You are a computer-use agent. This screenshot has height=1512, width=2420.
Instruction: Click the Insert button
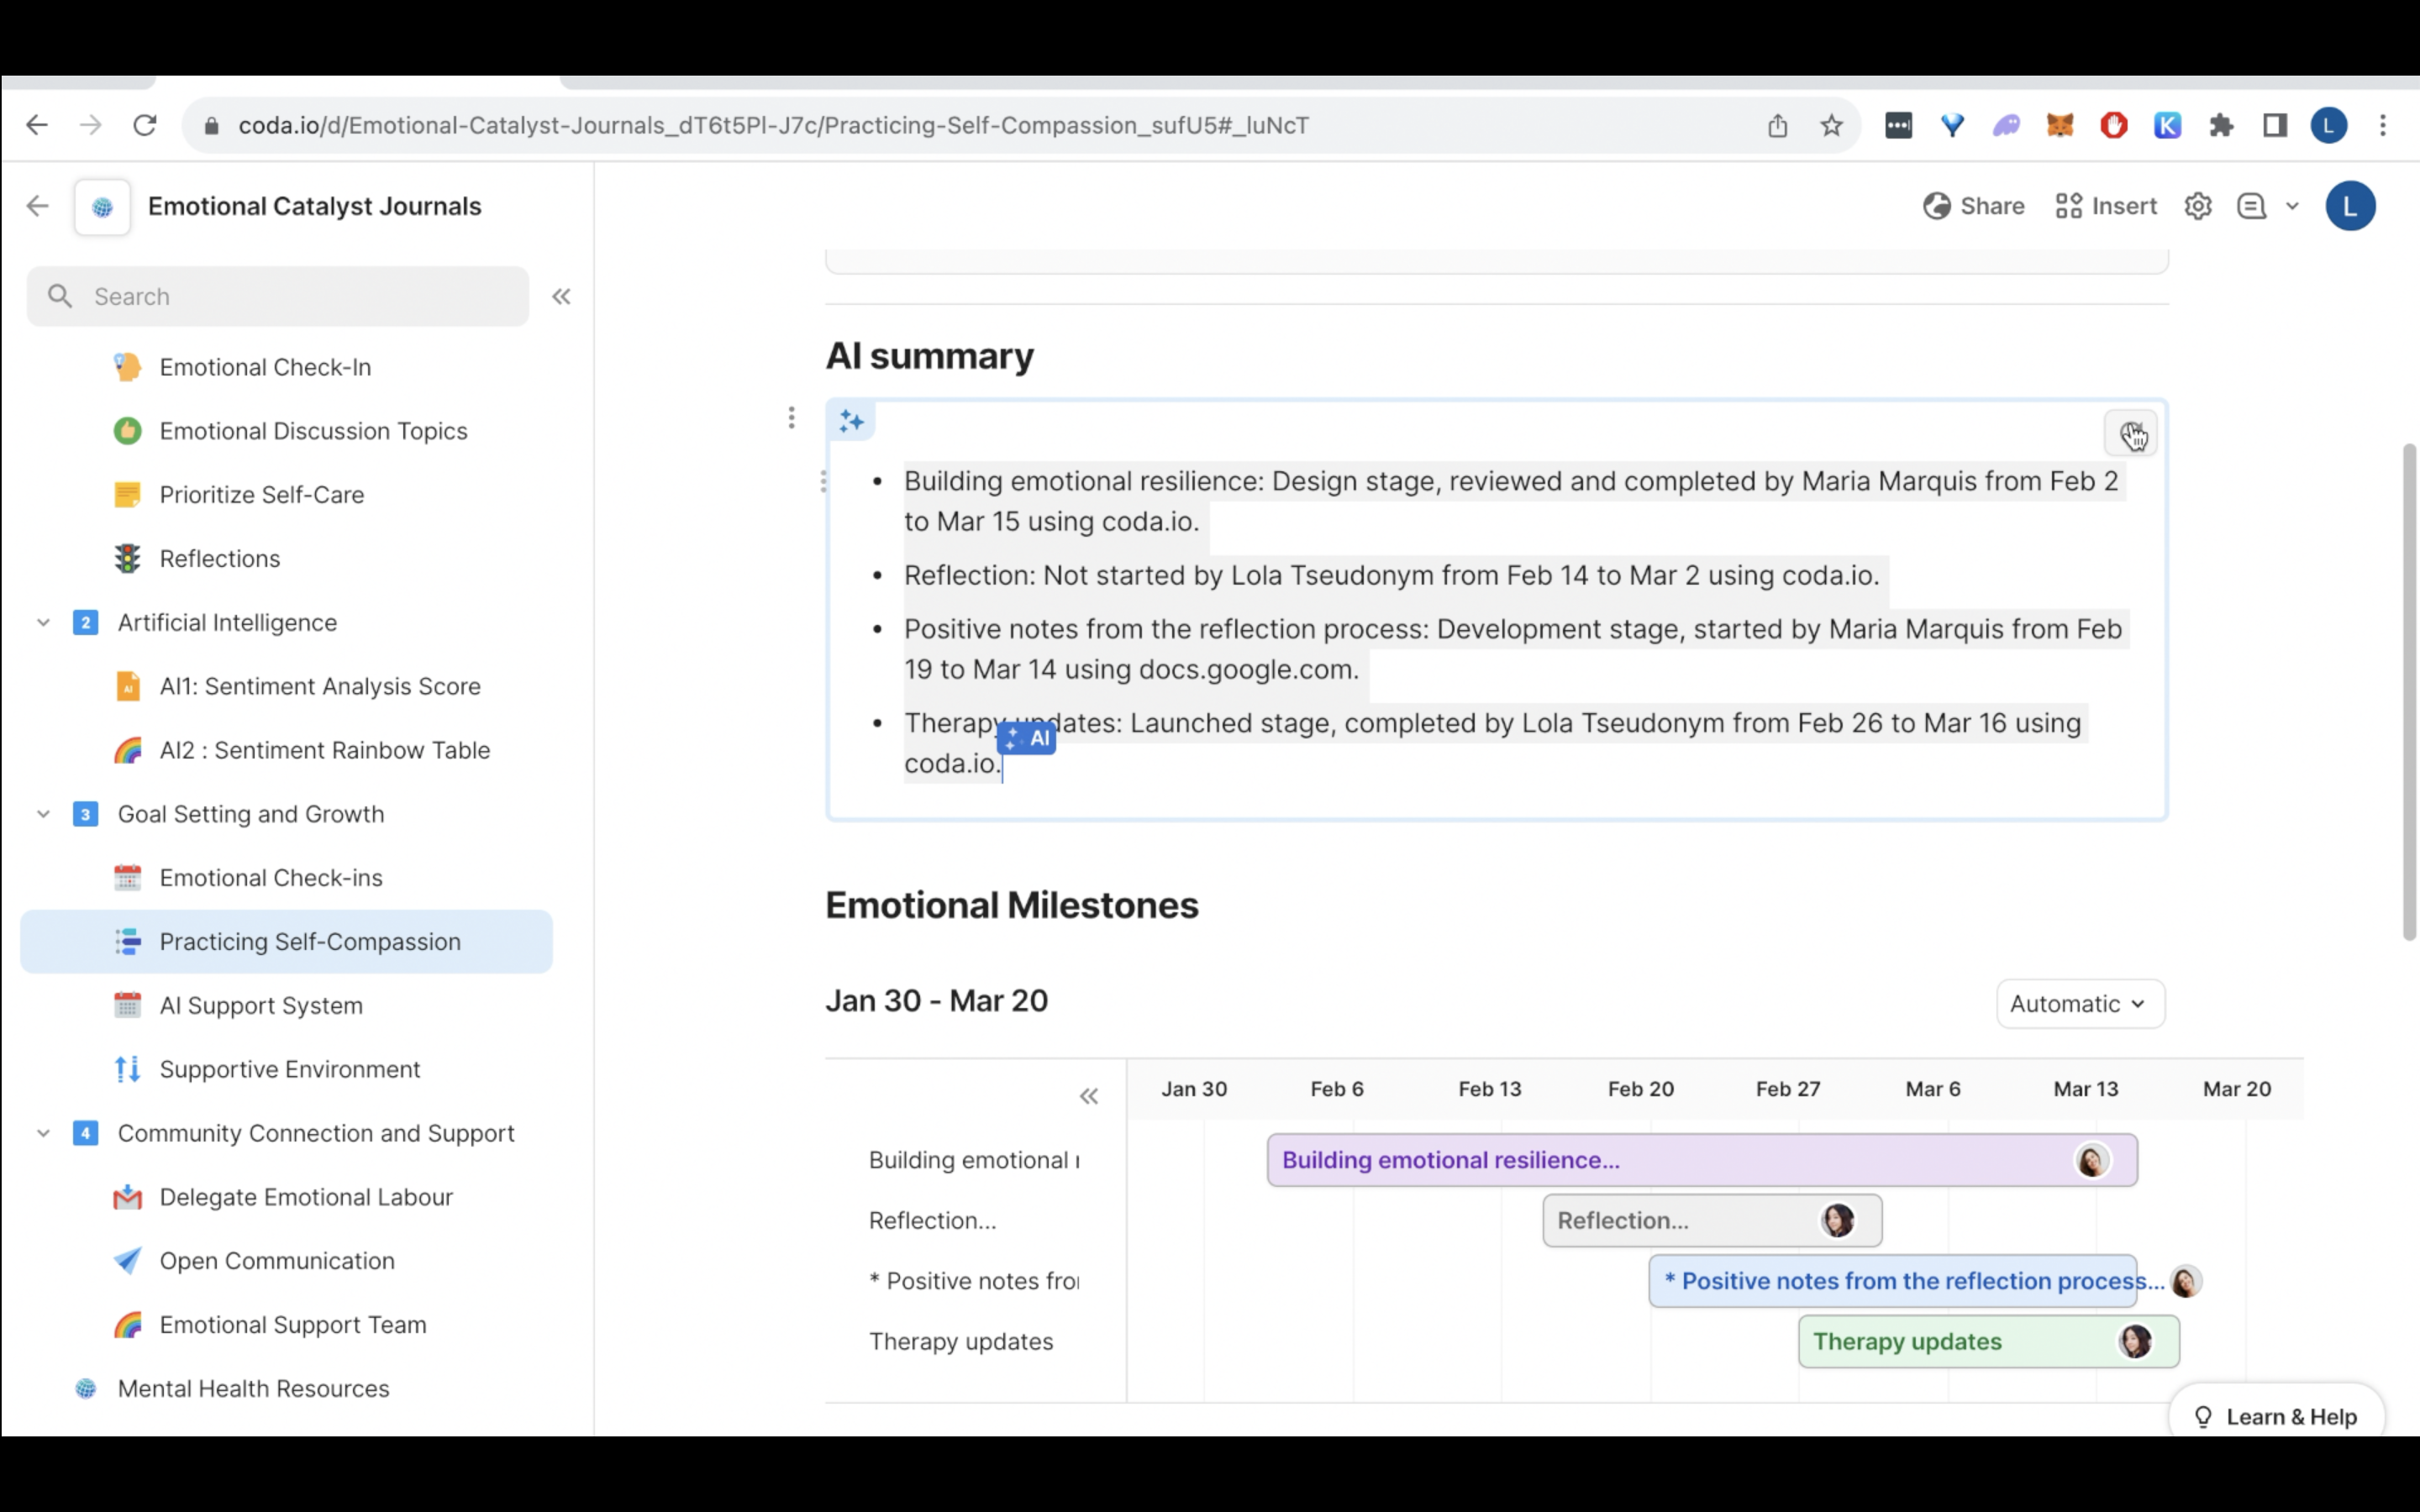point(2106,206)
